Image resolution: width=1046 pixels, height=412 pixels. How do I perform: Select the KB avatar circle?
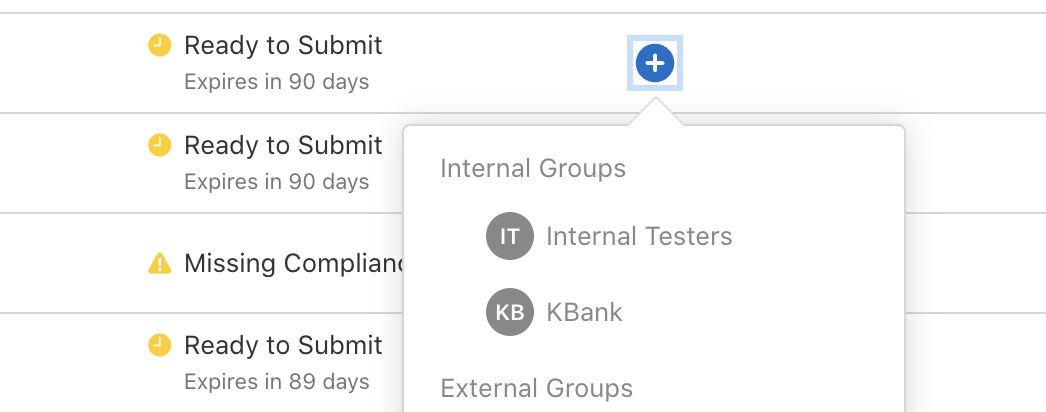[510, 312]
